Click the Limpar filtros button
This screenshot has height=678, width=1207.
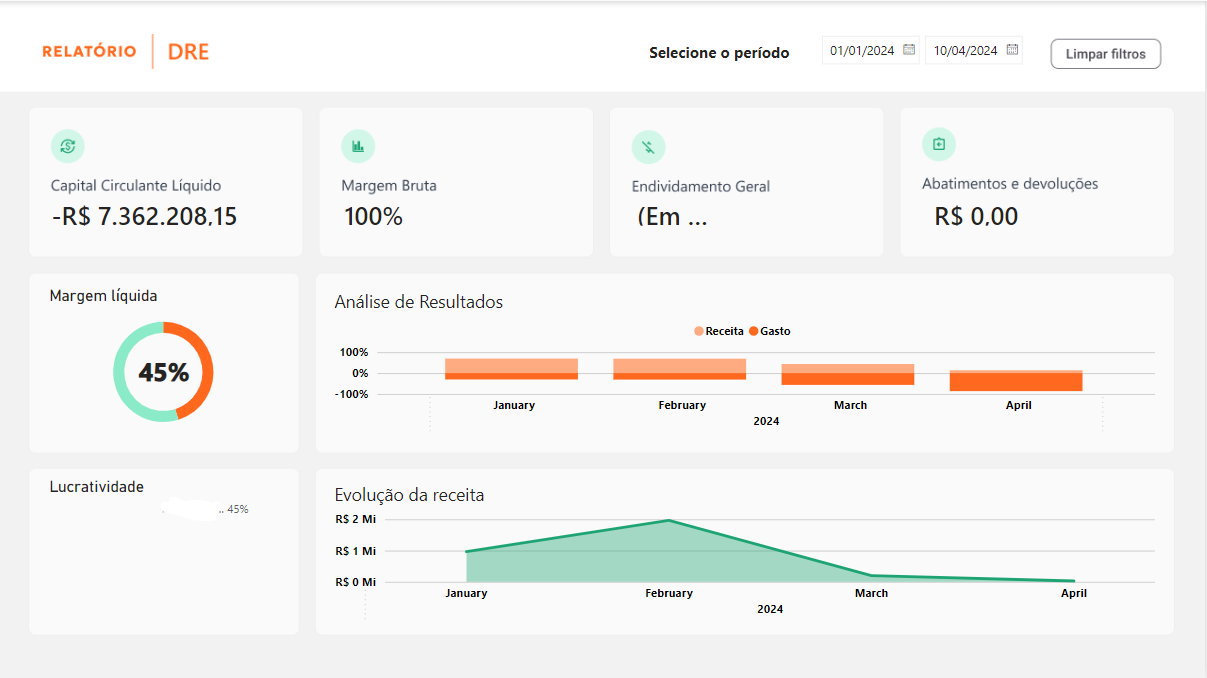[1105, 54]
